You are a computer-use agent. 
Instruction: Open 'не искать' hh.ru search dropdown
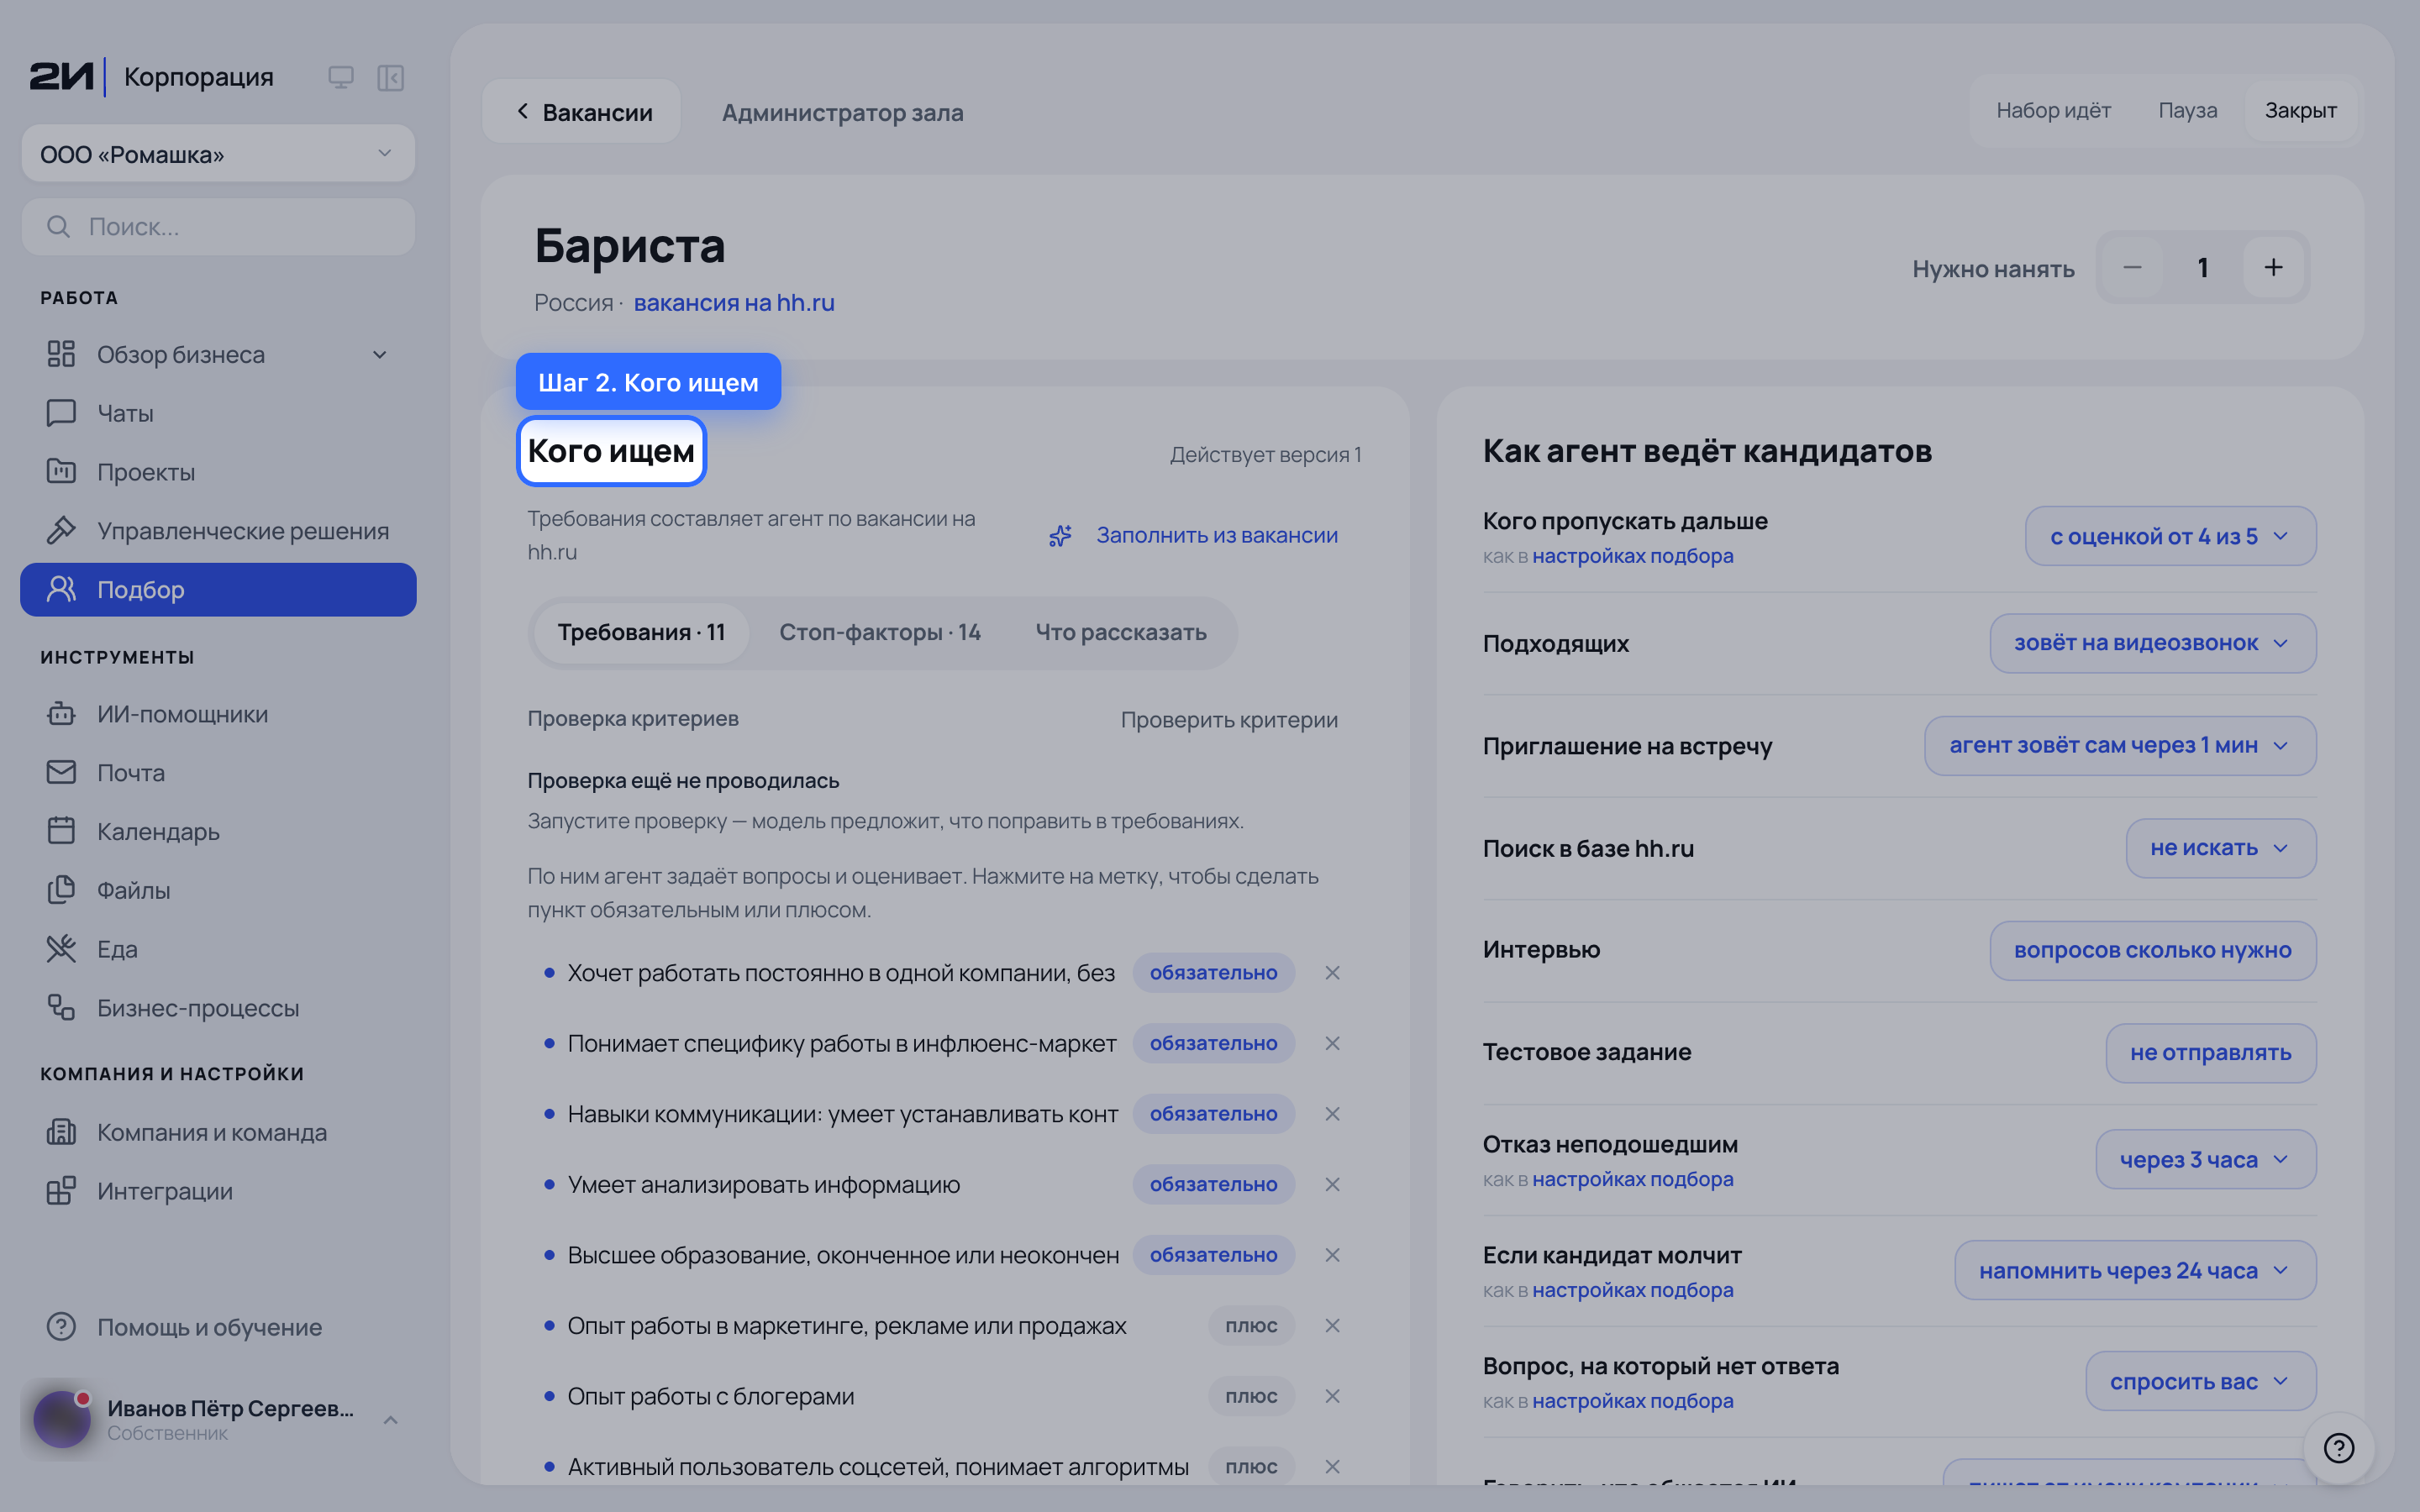tap(2220, 848)
